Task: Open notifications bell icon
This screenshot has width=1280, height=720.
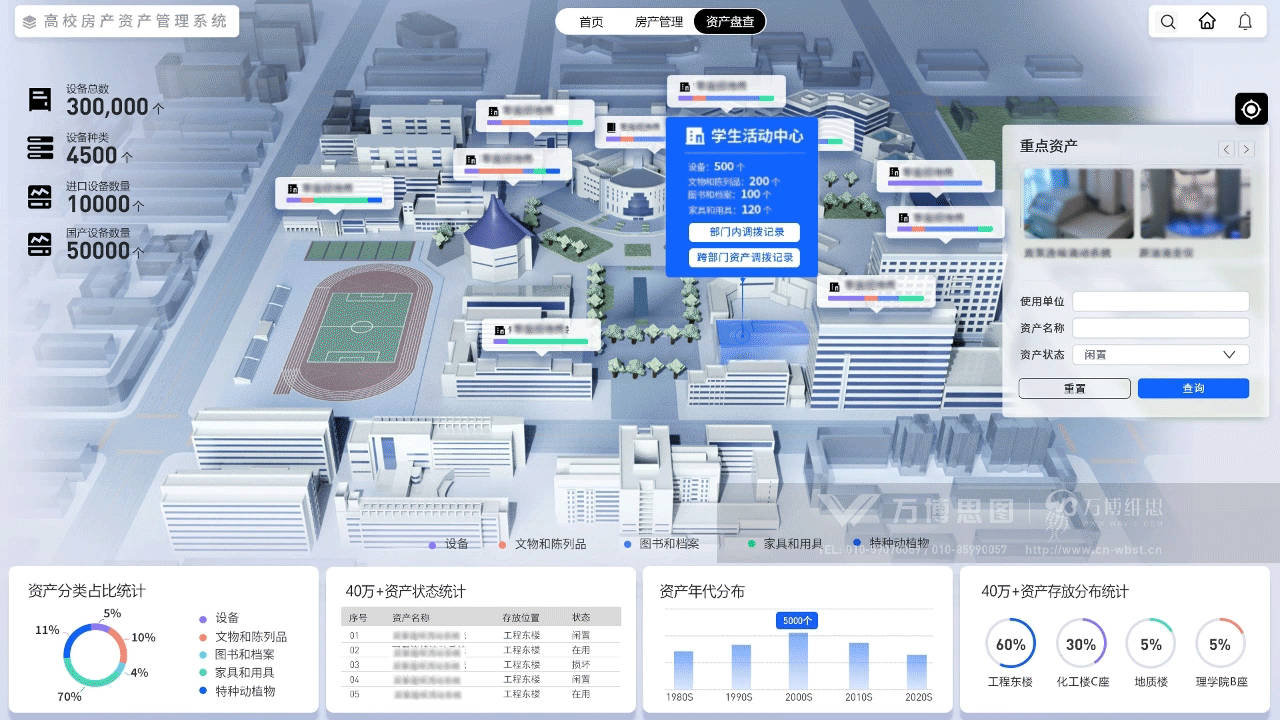Action: click(1245, 22)
